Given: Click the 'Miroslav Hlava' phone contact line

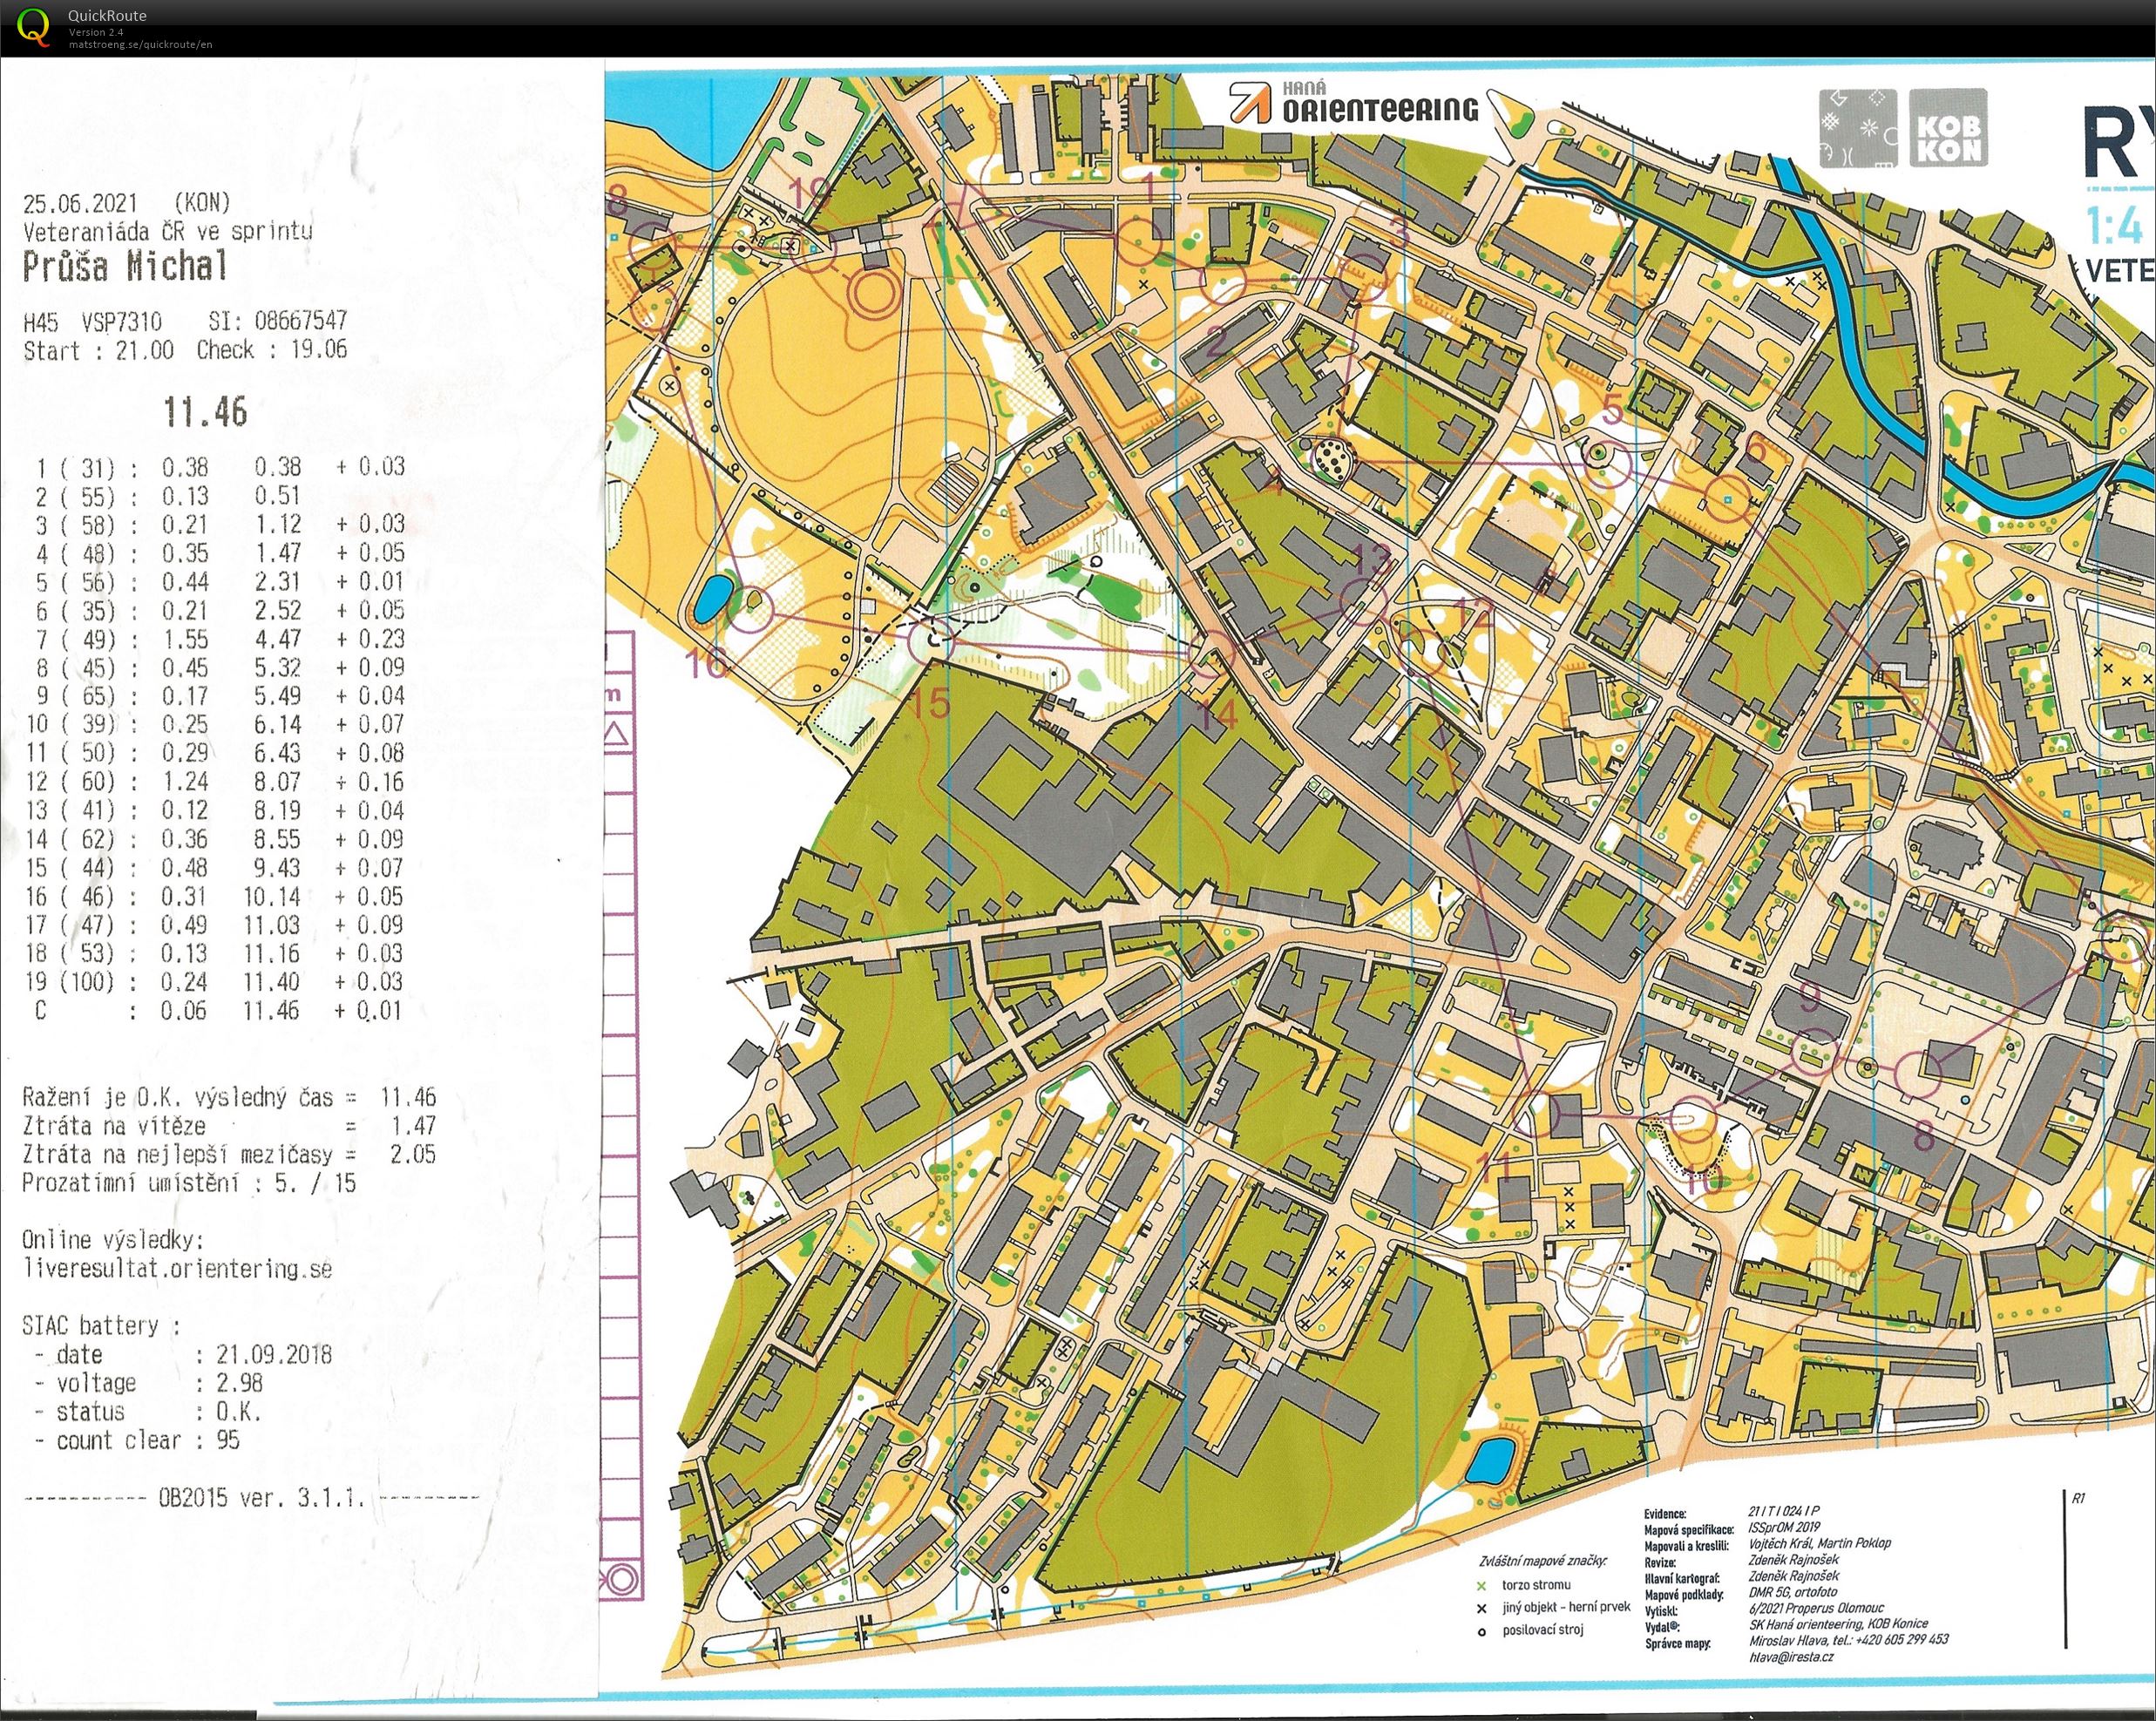Looking at the screenshot, I should pos(1848,1640).
